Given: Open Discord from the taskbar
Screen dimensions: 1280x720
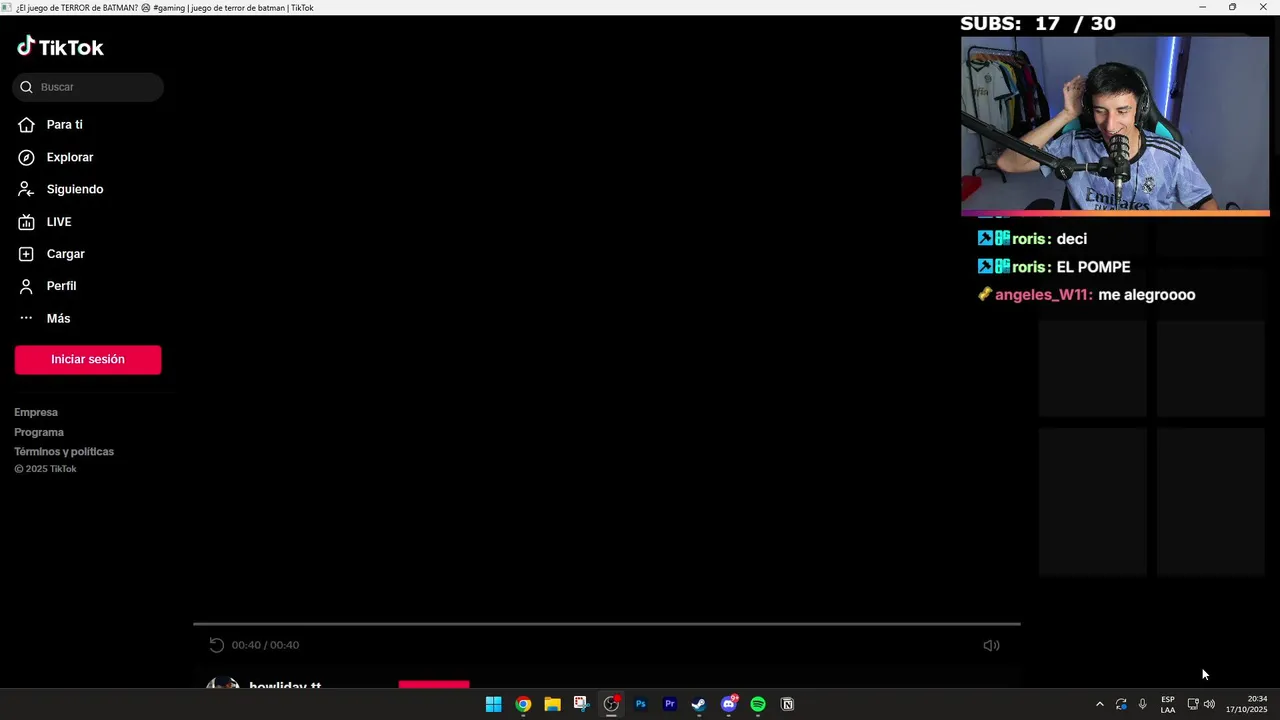Looking at the screenshot, I should point(729,704).
